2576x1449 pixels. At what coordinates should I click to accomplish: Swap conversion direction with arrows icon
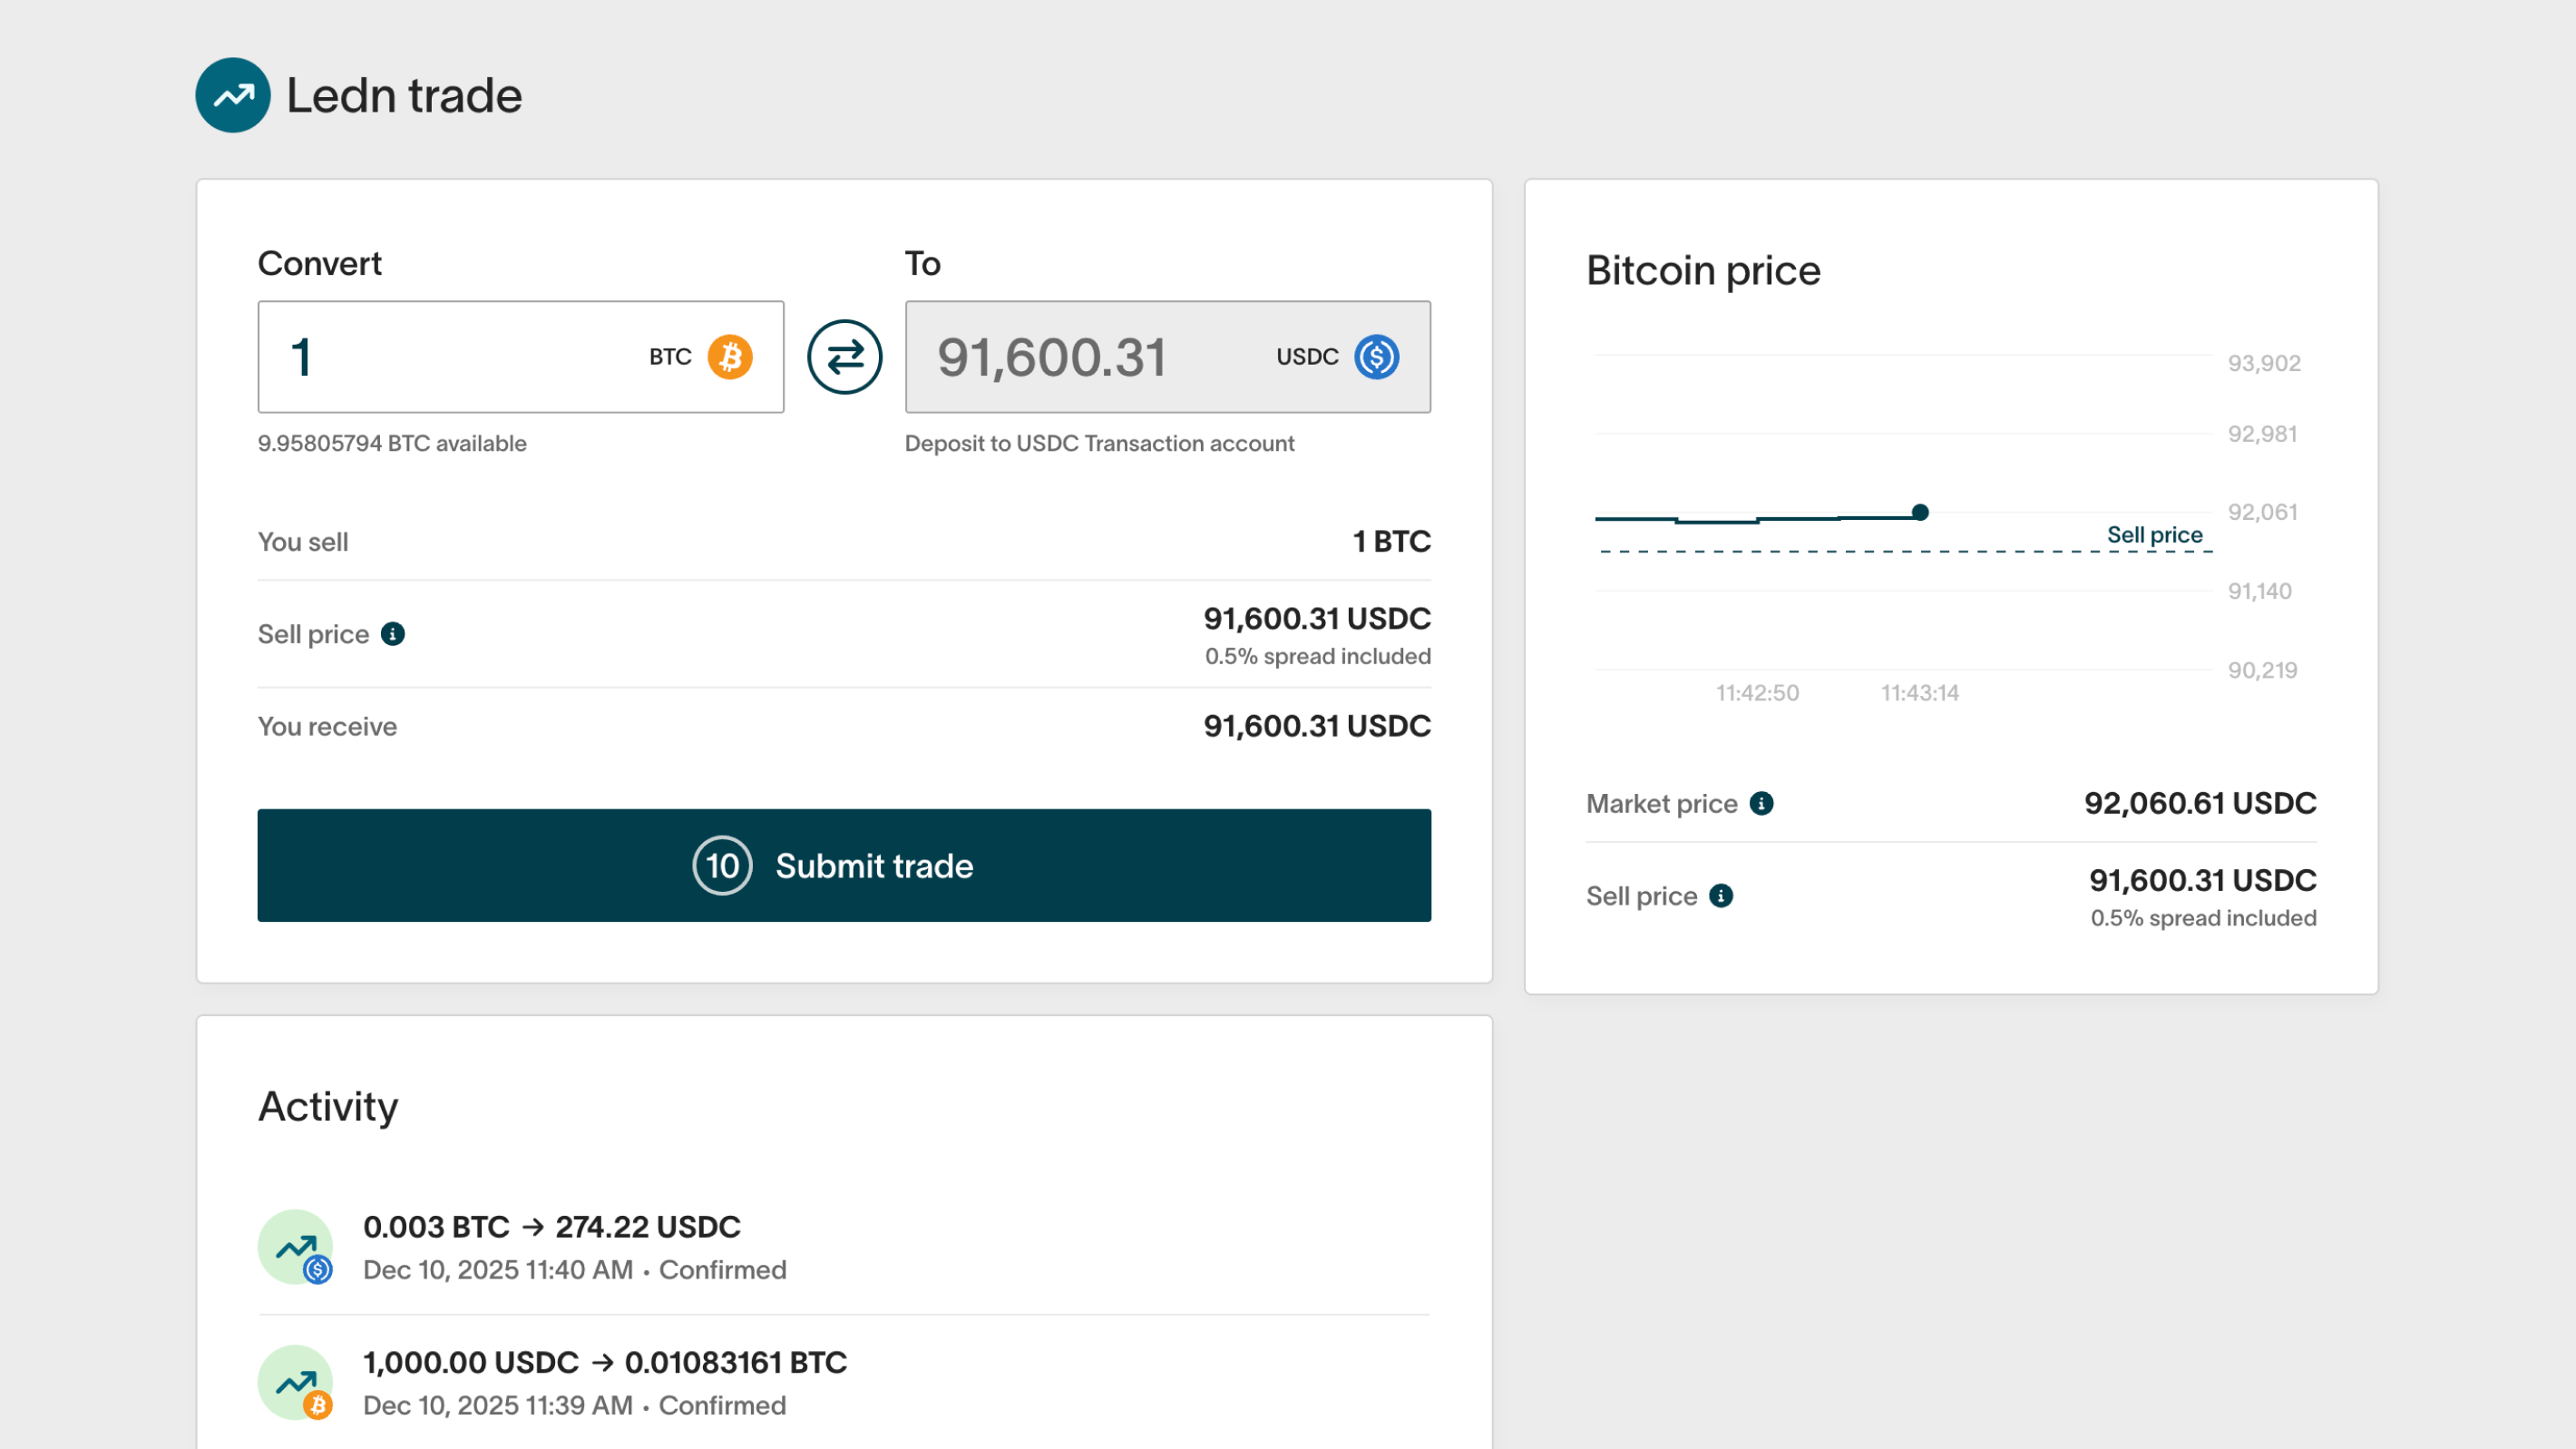844,357
